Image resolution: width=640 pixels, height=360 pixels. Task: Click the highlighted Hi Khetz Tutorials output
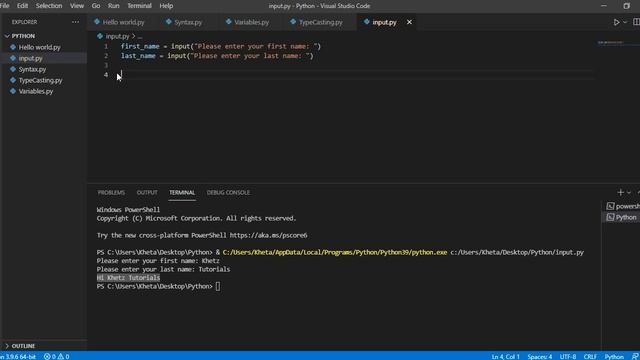(x=128, y=278)
